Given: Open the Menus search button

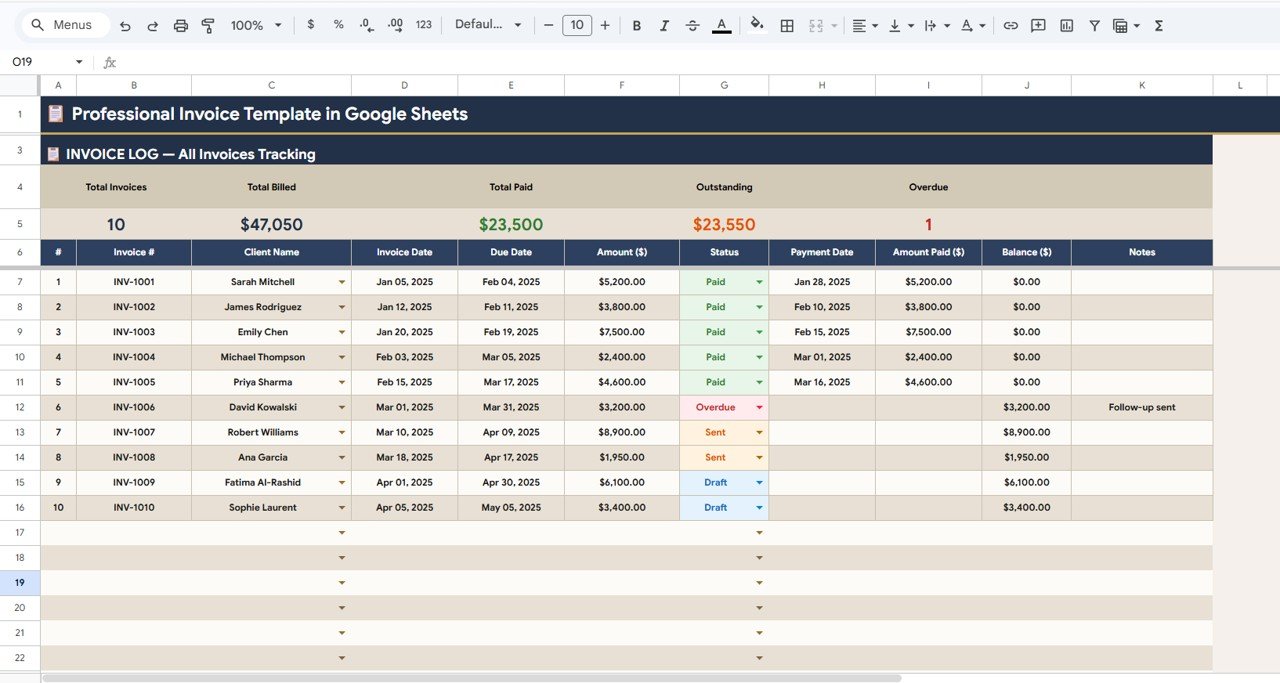Looking at the screenshot, I should pos(64,24).
